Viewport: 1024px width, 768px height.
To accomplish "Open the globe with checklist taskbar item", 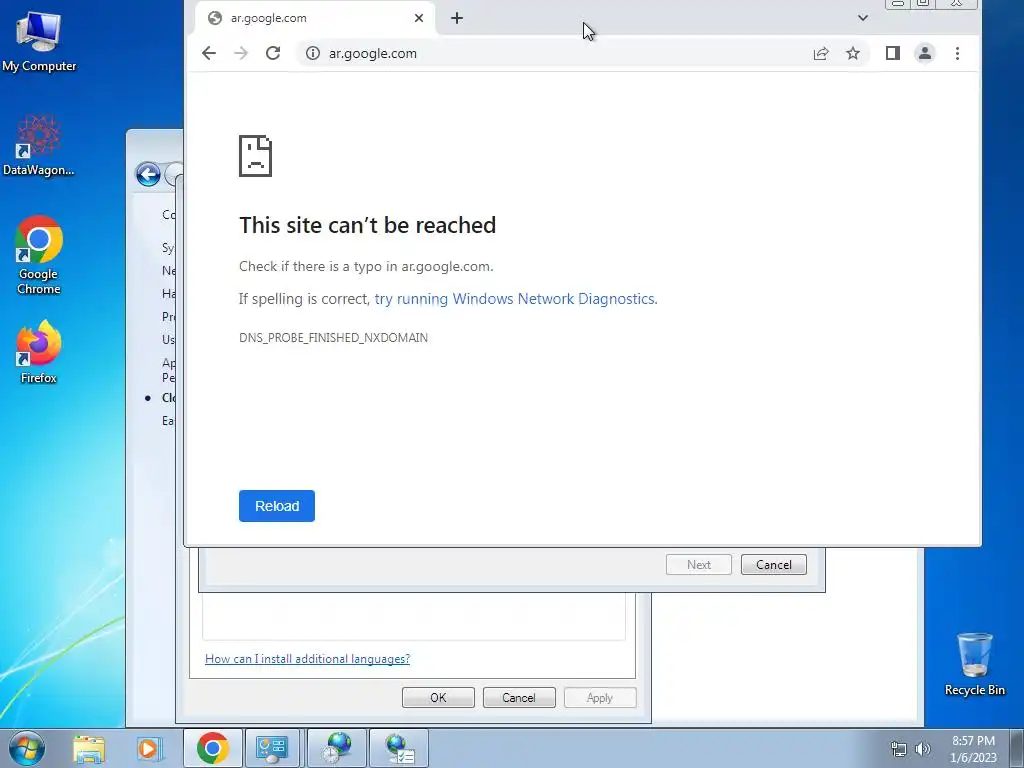I will point(400,748).
